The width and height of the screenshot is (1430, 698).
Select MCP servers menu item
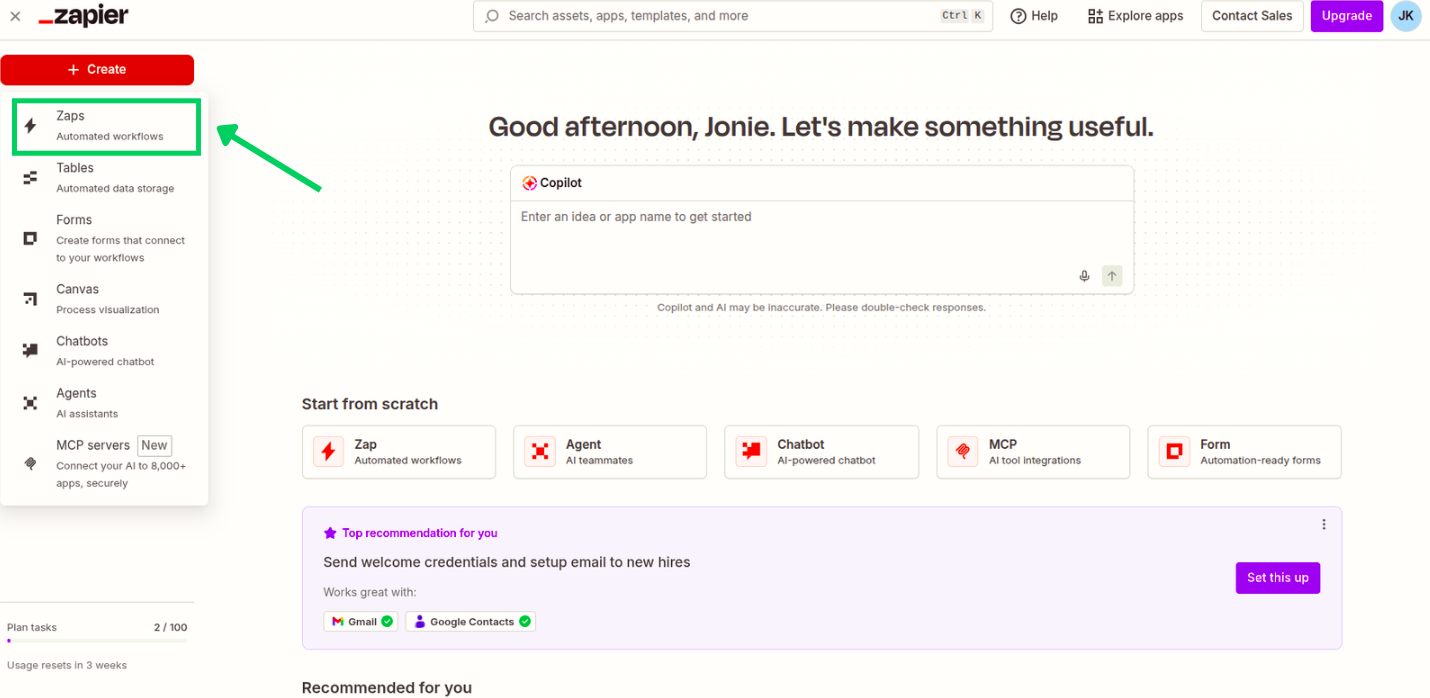(105, 464)
